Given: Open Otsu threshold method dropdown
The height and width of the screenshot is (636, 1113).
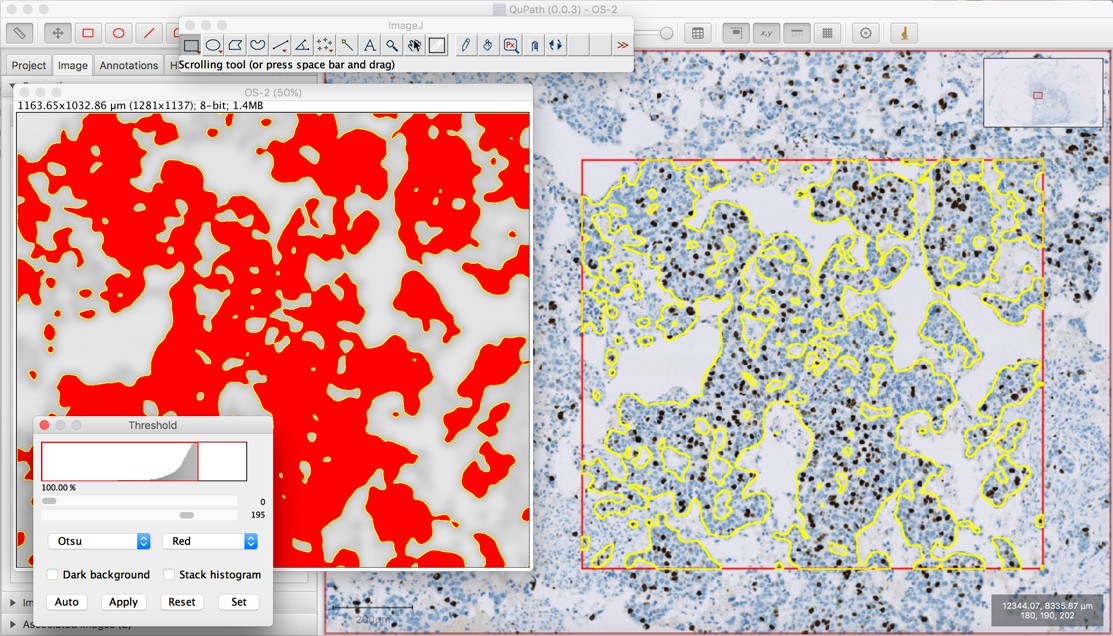Looking at the screenshot, I should tap(99, 541).
